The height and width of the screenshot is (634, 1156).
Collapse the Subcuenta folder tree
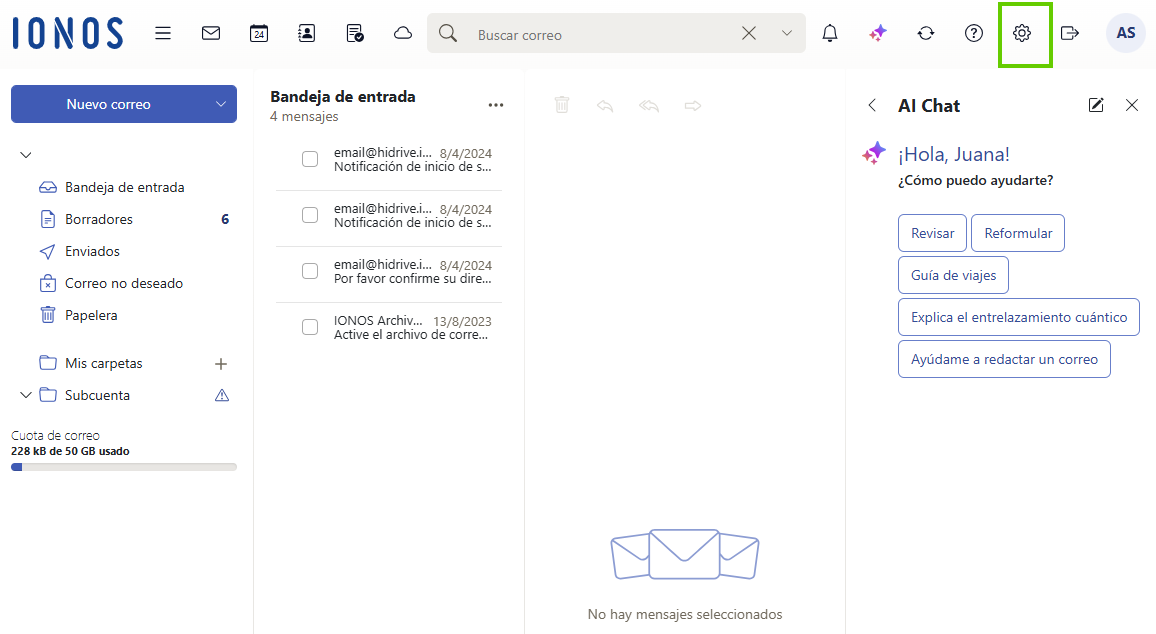tap(26, 395)
